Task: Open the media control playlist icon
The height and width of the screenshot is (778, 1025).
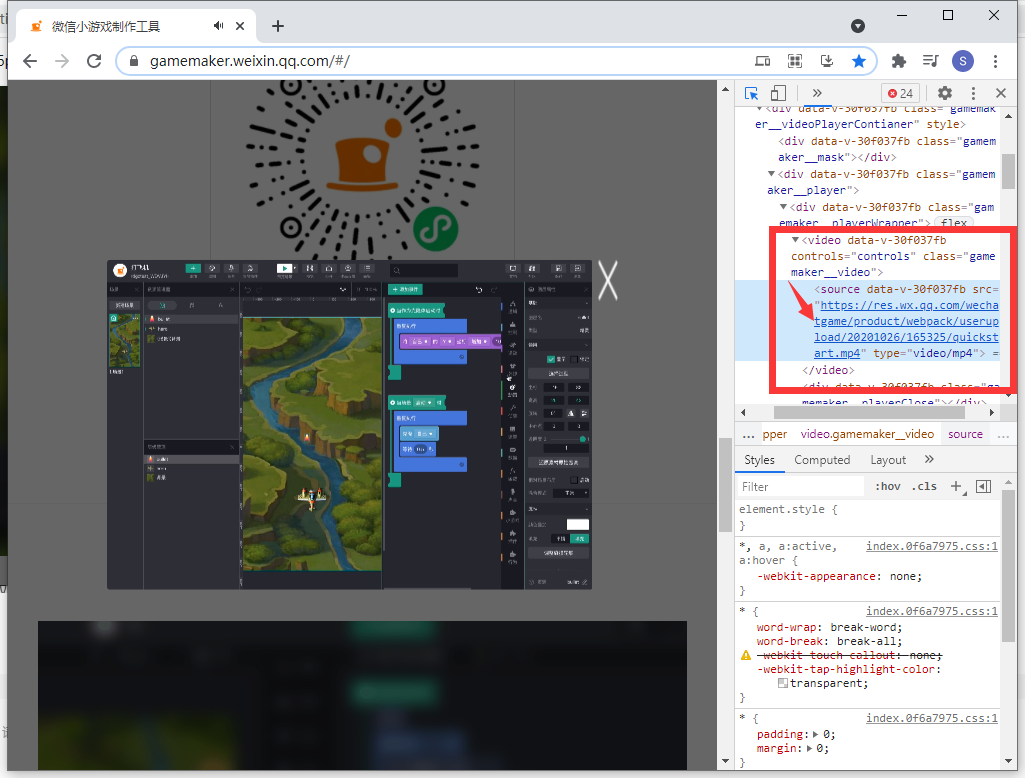Action: point(930,61)
